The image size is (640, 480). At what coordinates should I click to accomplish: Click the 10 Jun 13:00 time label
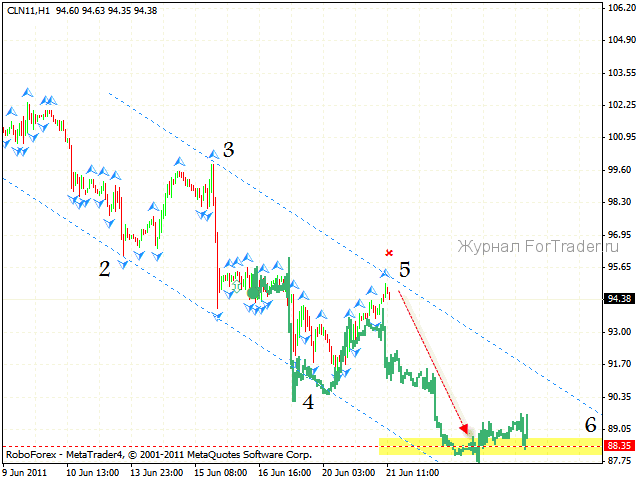point(93,473)
